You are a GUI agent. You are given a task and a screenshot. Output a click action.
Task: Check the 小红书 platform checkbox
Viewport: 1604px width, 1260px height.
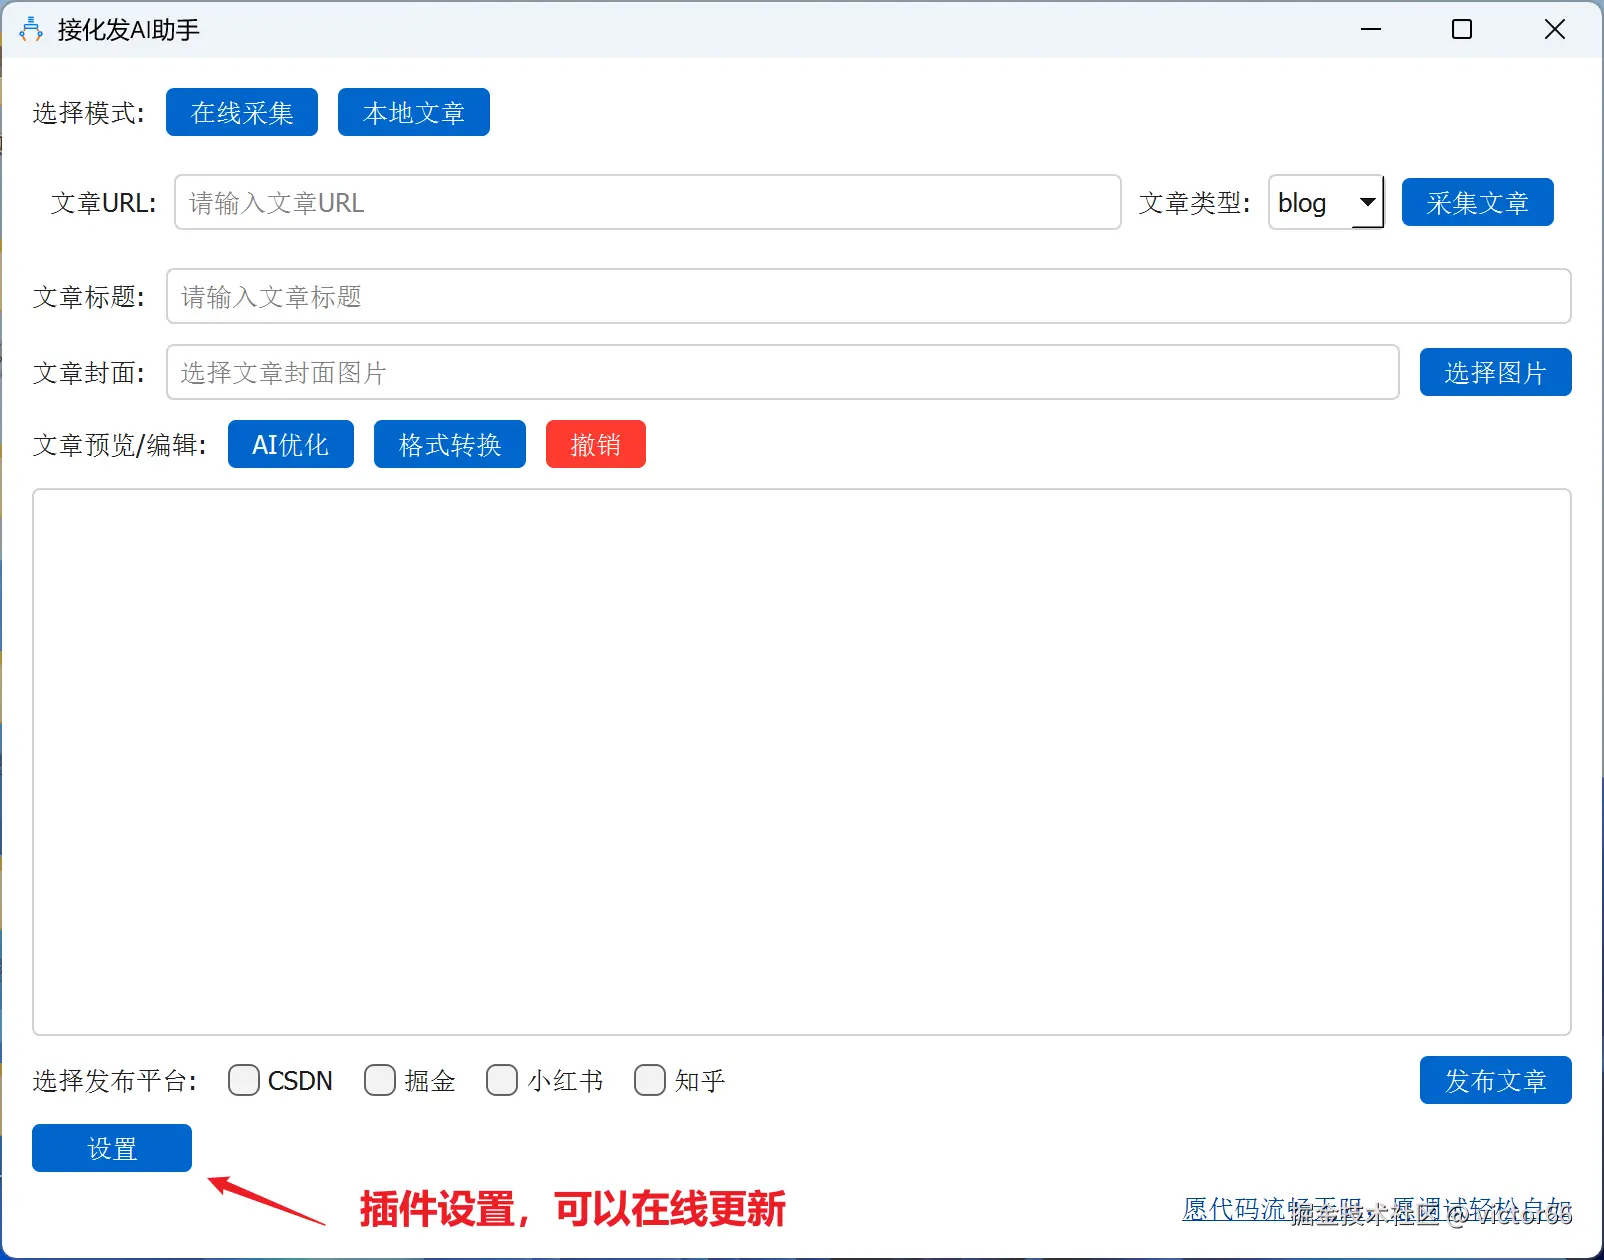502,1080
